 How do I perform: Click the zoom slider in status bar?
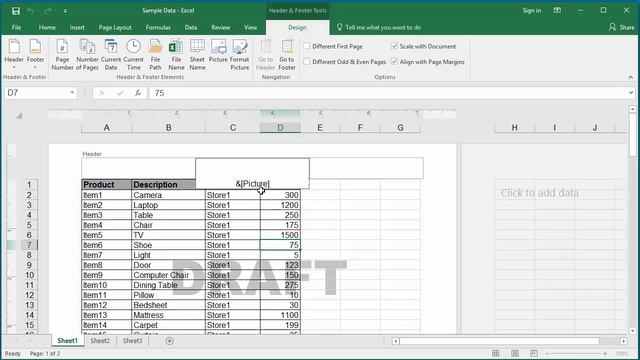point(576,353)
